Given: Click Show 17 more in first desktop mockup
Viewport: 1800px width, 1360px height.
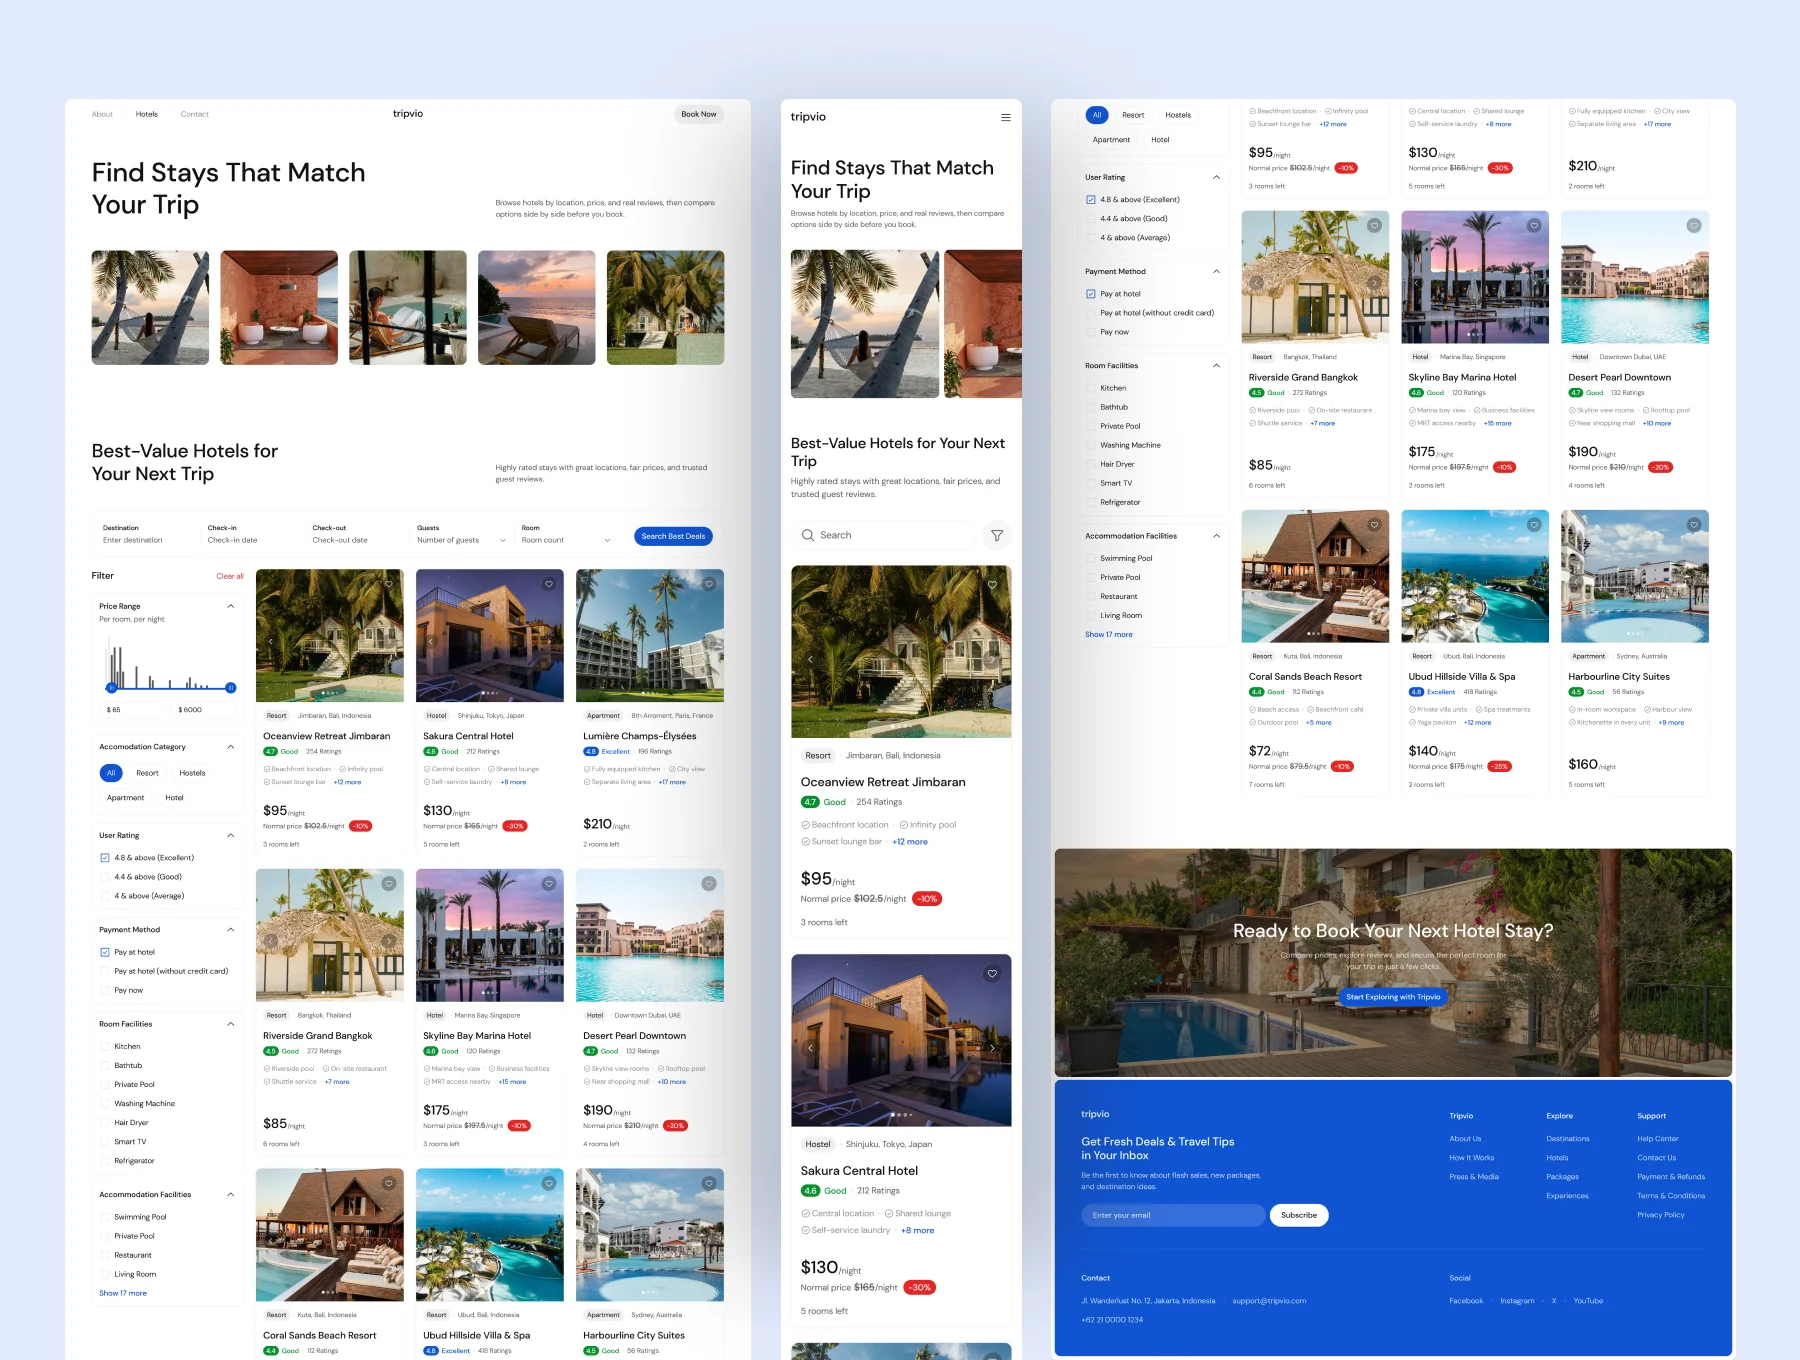Looking at the screenshot, I should point(123,1294).
